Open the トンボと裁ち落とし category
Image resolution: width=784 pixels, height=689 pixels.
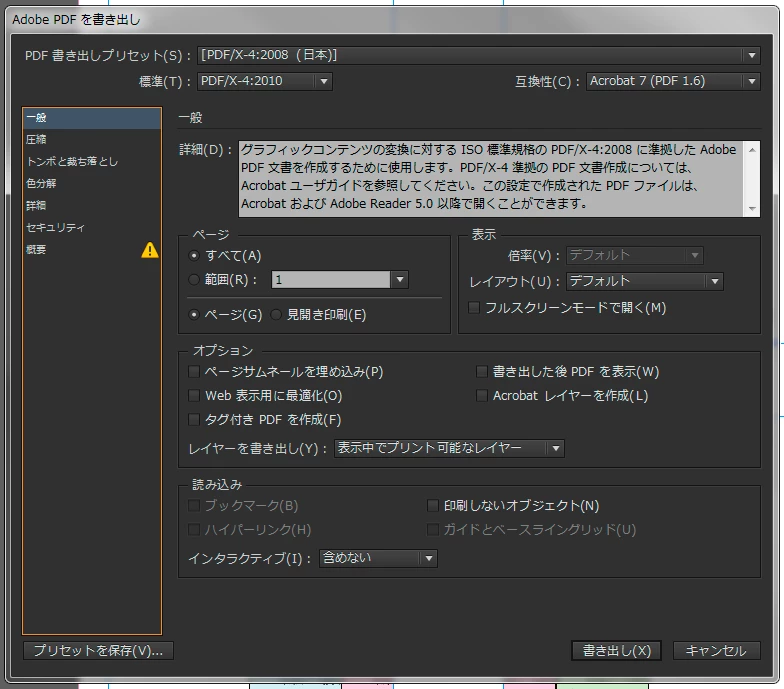[x=92, y=162]
